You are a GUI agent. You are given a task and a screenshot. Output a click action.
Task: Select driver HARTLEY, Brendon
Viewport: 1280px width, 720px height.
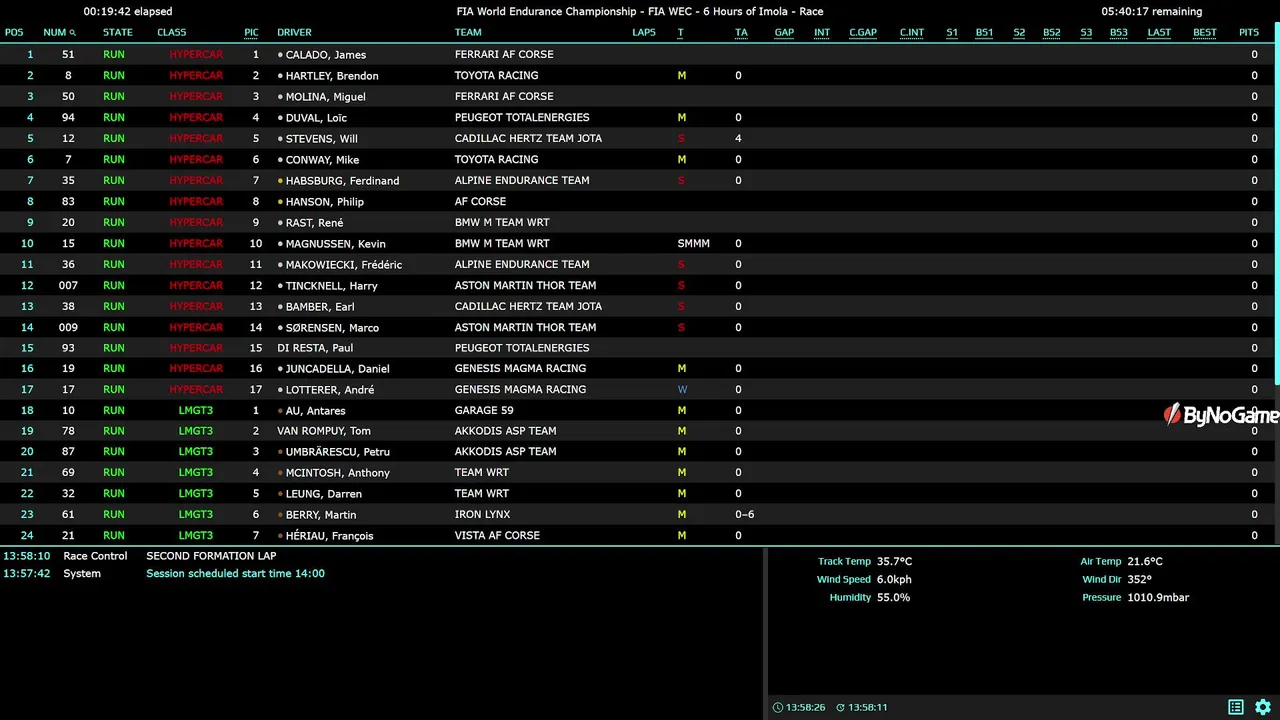[332, 76]
